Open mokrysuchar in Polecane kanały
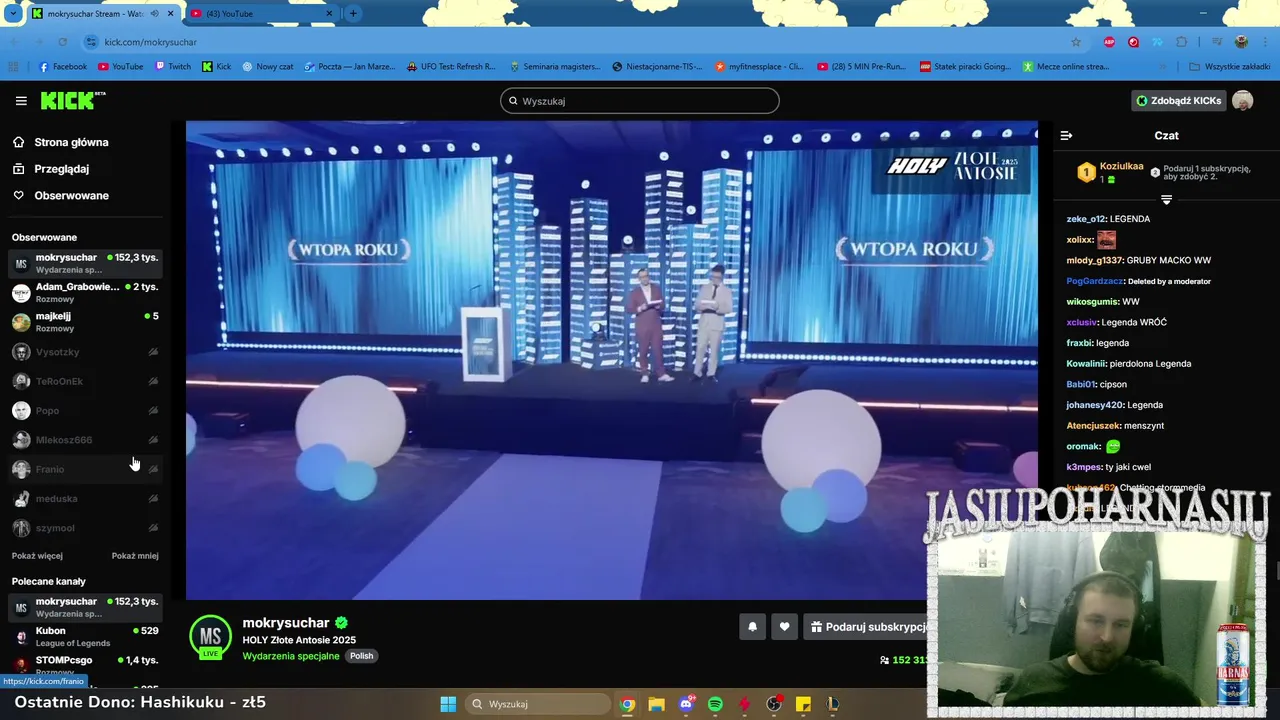1280x720 pixels. point(85,607)
